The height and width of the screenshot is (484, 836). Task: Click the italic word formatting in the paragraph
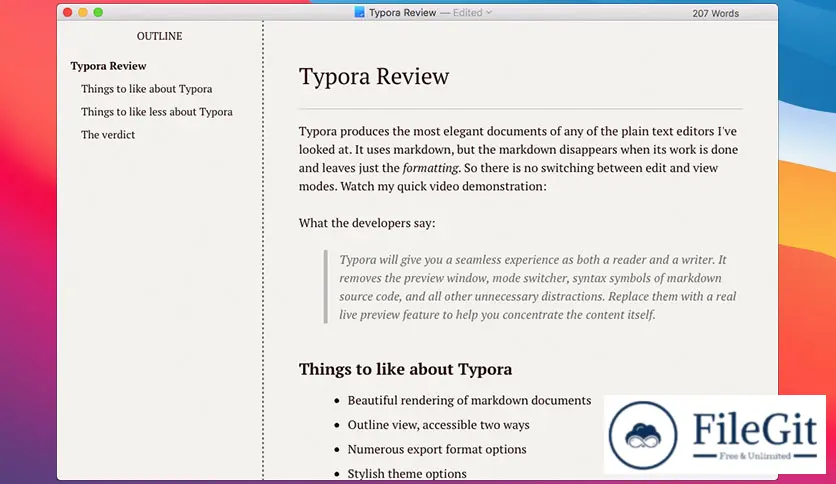click(x=430, y=168)
